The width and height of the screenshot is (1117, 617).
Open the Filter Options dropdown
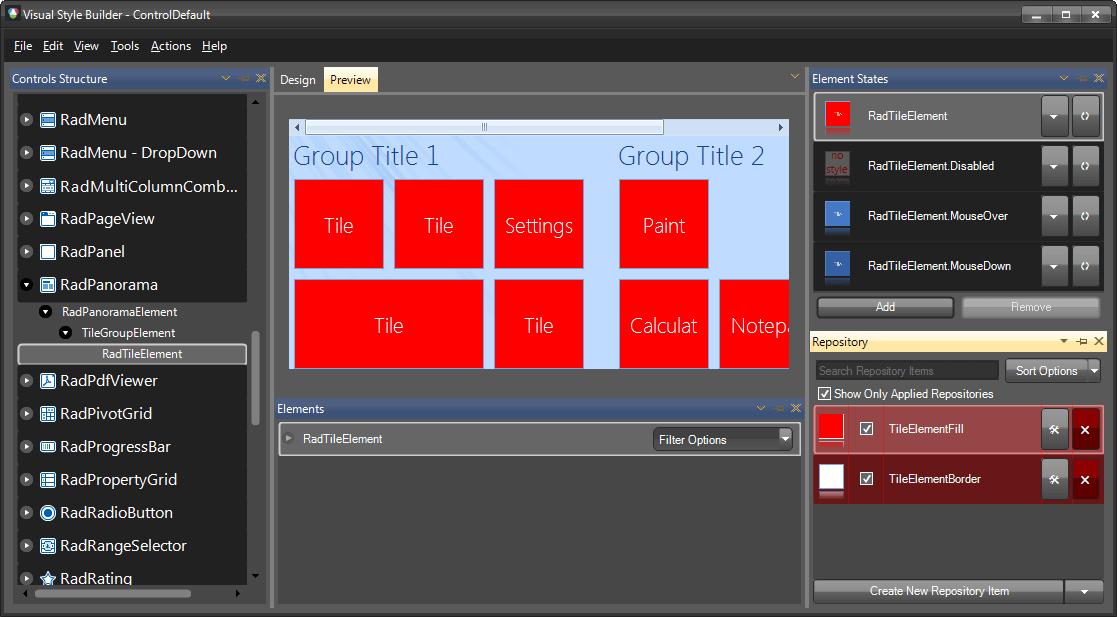[x=723, y=439]
